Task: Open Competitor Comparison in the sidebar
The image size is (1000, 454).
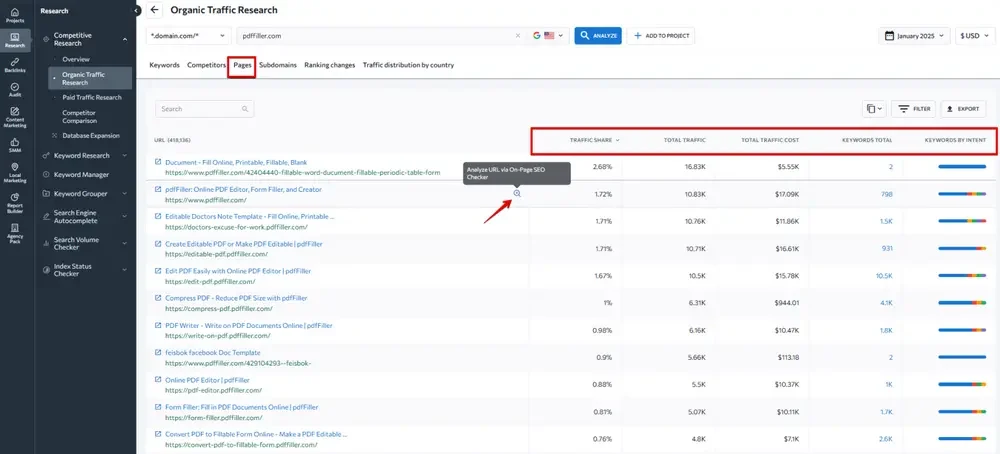Action: pyautogui.click(x=80, y=117)
